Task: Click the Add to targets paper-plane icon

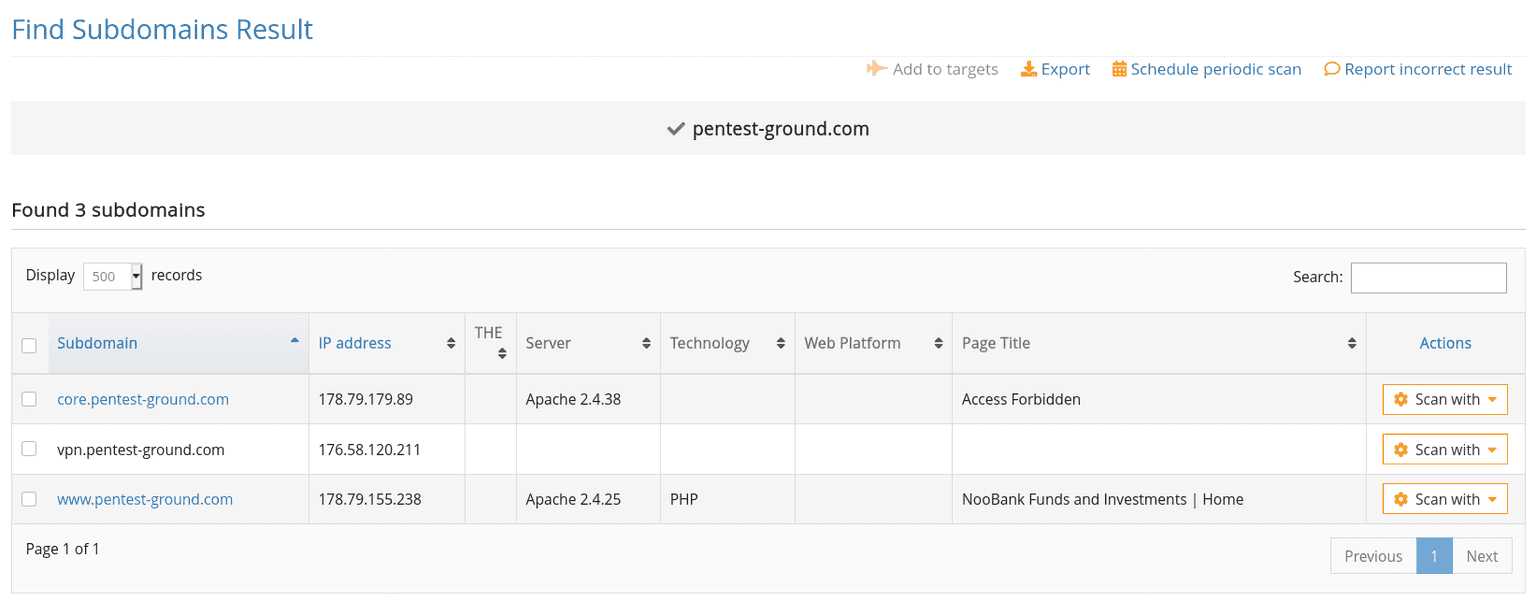Action: pyautogui.click(x=875, y=69)
